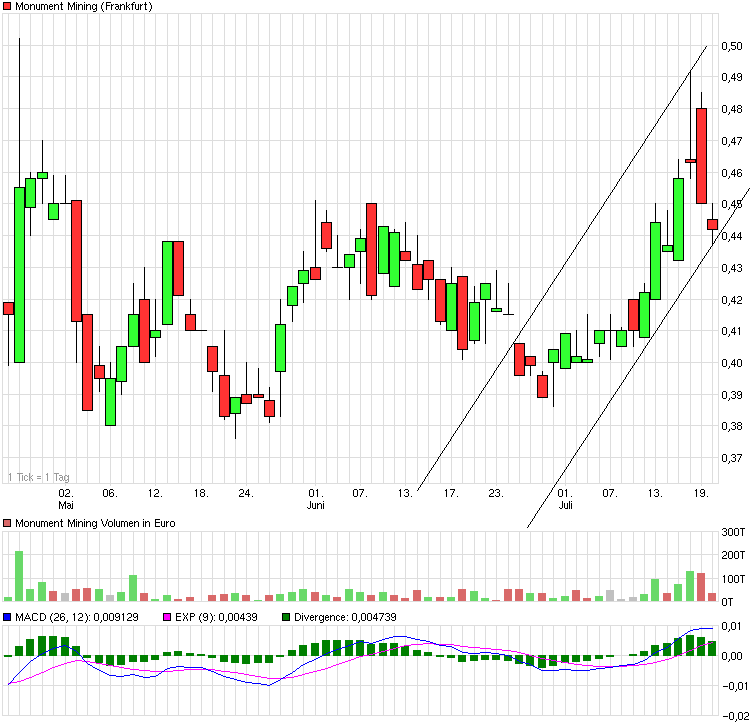This screenshot has height=724, width=750.
Task: Click the 0,41 price axis label
Action: tap(732, 331)
